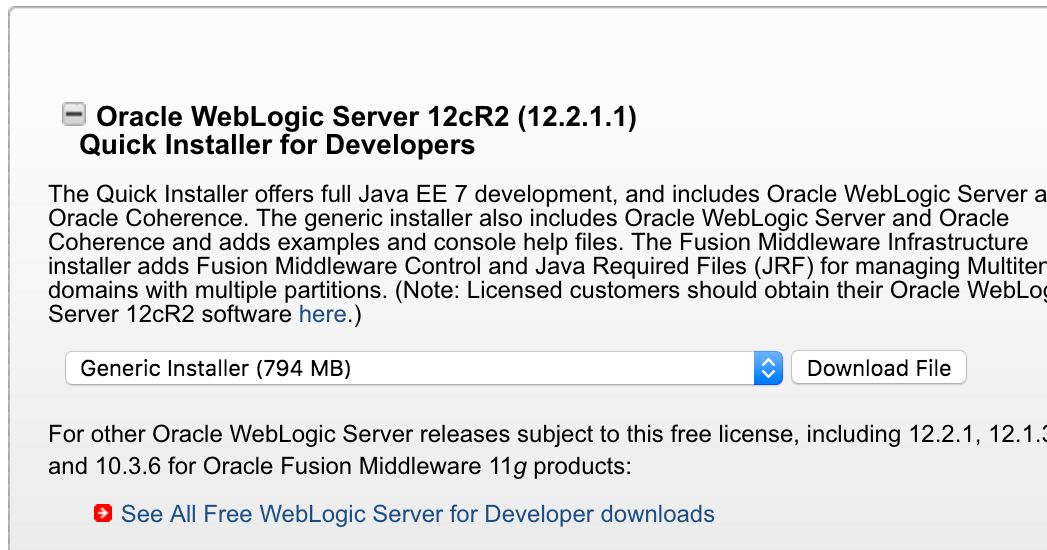Open the 'here' licensed software link
The height and width of the screenshot is (550, 1047).
point(323,314)
